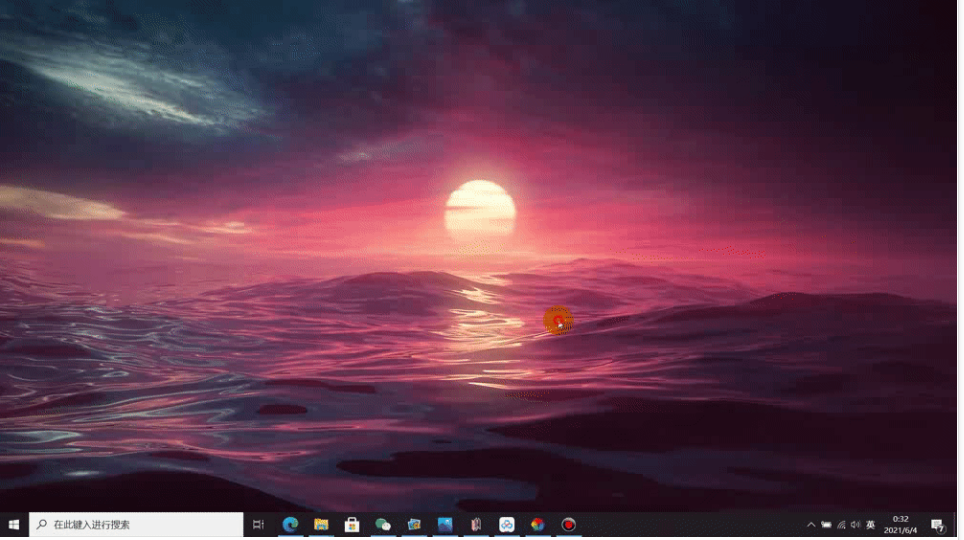Click the taskbar icon right of WeChat
The image size is (964, 540).
pos(414,525)
